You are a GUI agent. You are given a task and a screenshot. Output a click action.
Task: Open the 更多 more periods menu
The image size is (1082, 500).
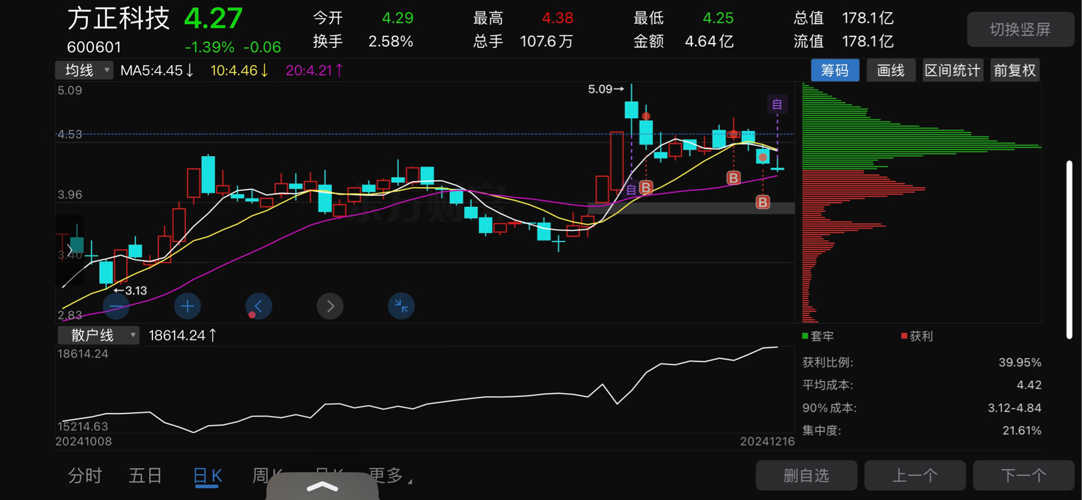click(389, 475)
